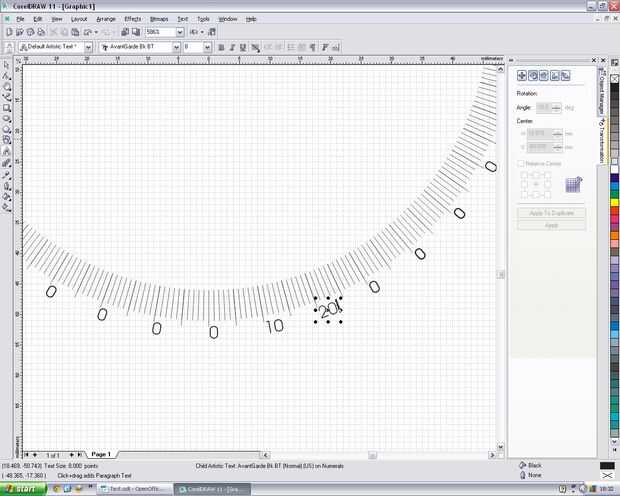Select bottom-left anchor point checkbox
The width and height of the screenshot is (620, 496).
tap(524, 194)
